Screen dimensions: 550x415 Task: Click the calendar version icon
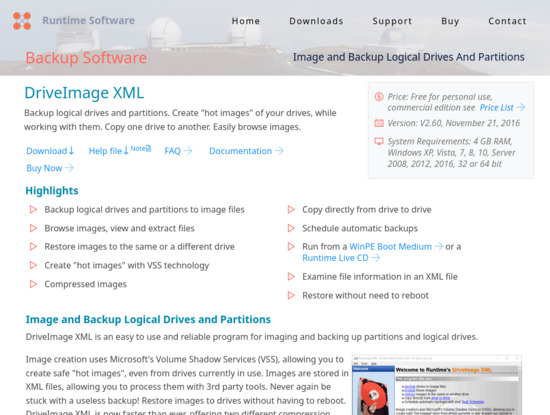(379, 123)
